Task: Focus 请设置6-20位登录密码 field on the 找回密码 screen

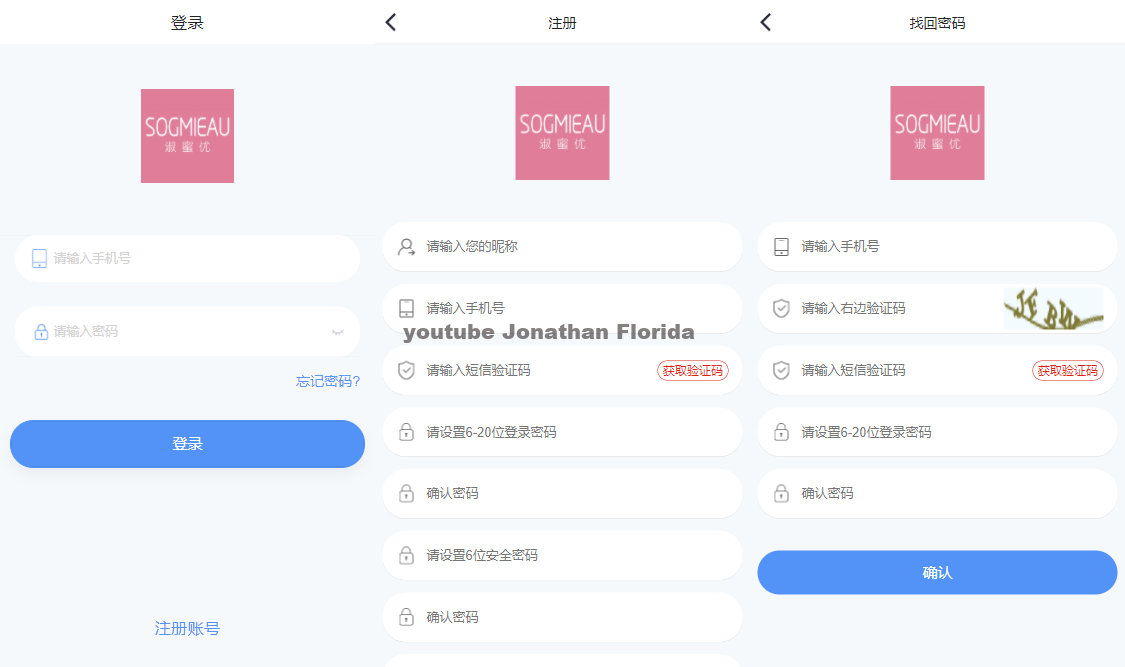Action: pos(937,432)
